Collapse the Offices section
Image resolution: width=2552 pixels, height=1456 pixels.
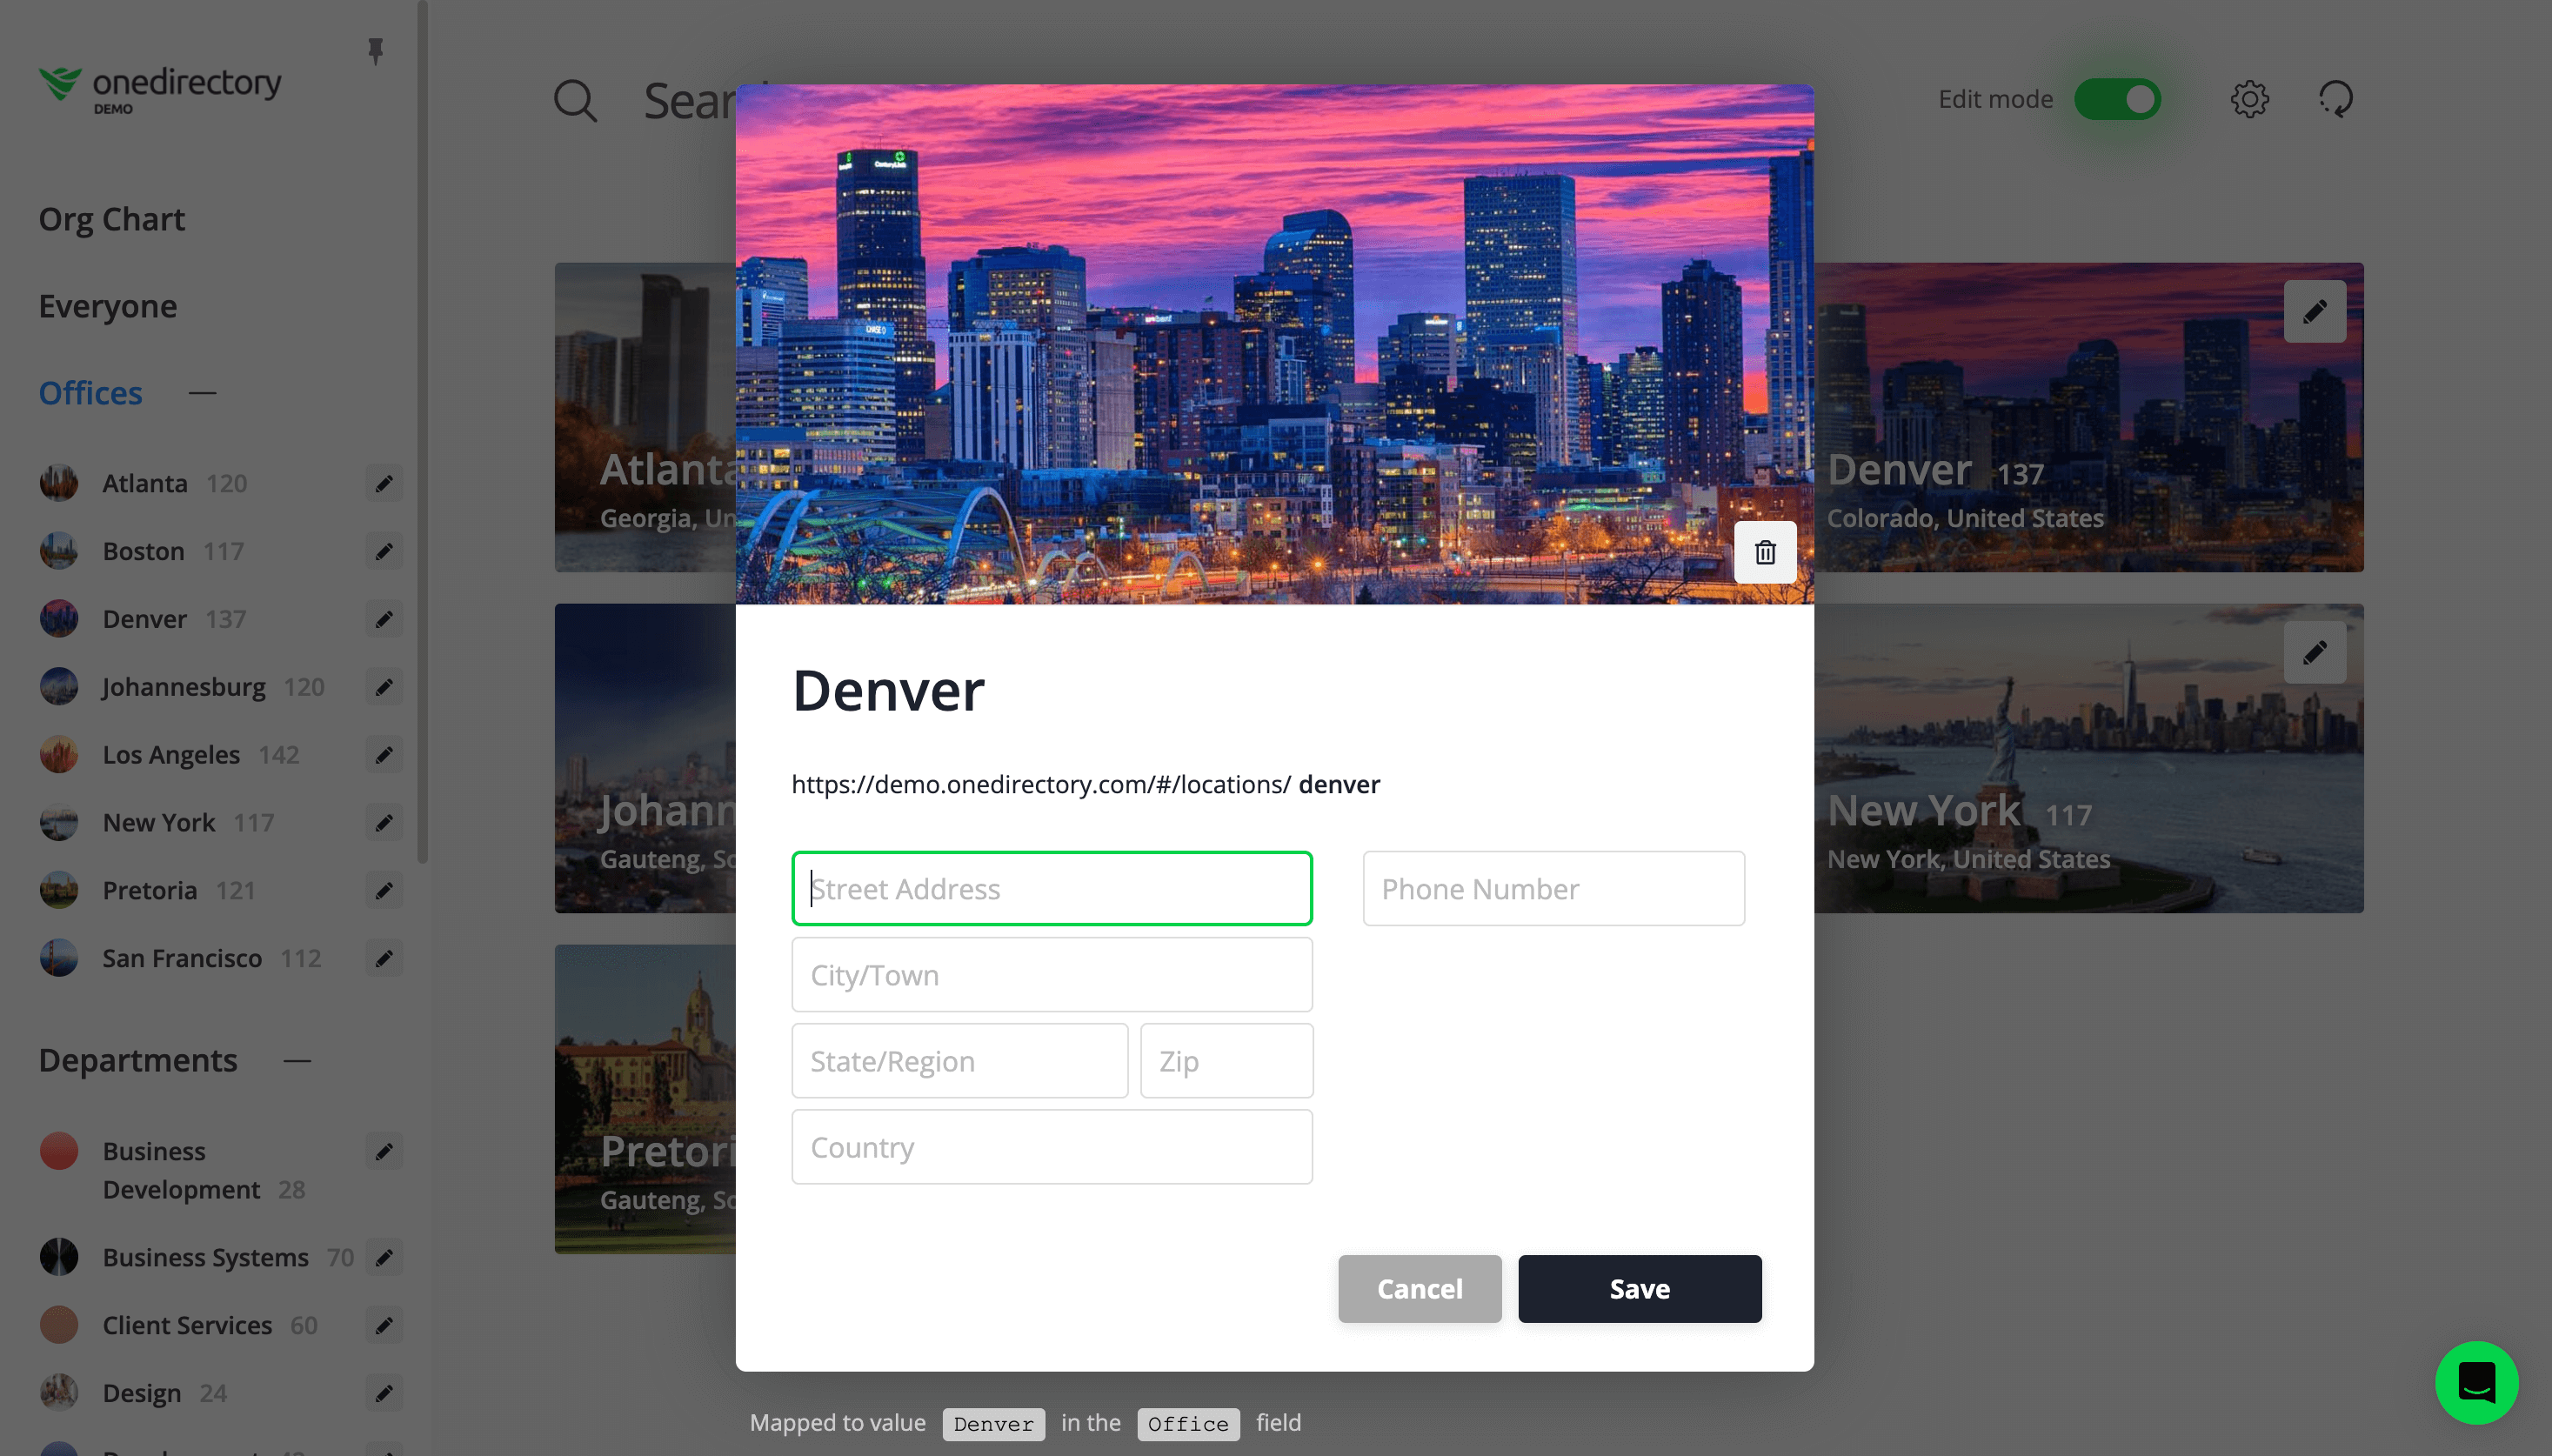[204, 392]
